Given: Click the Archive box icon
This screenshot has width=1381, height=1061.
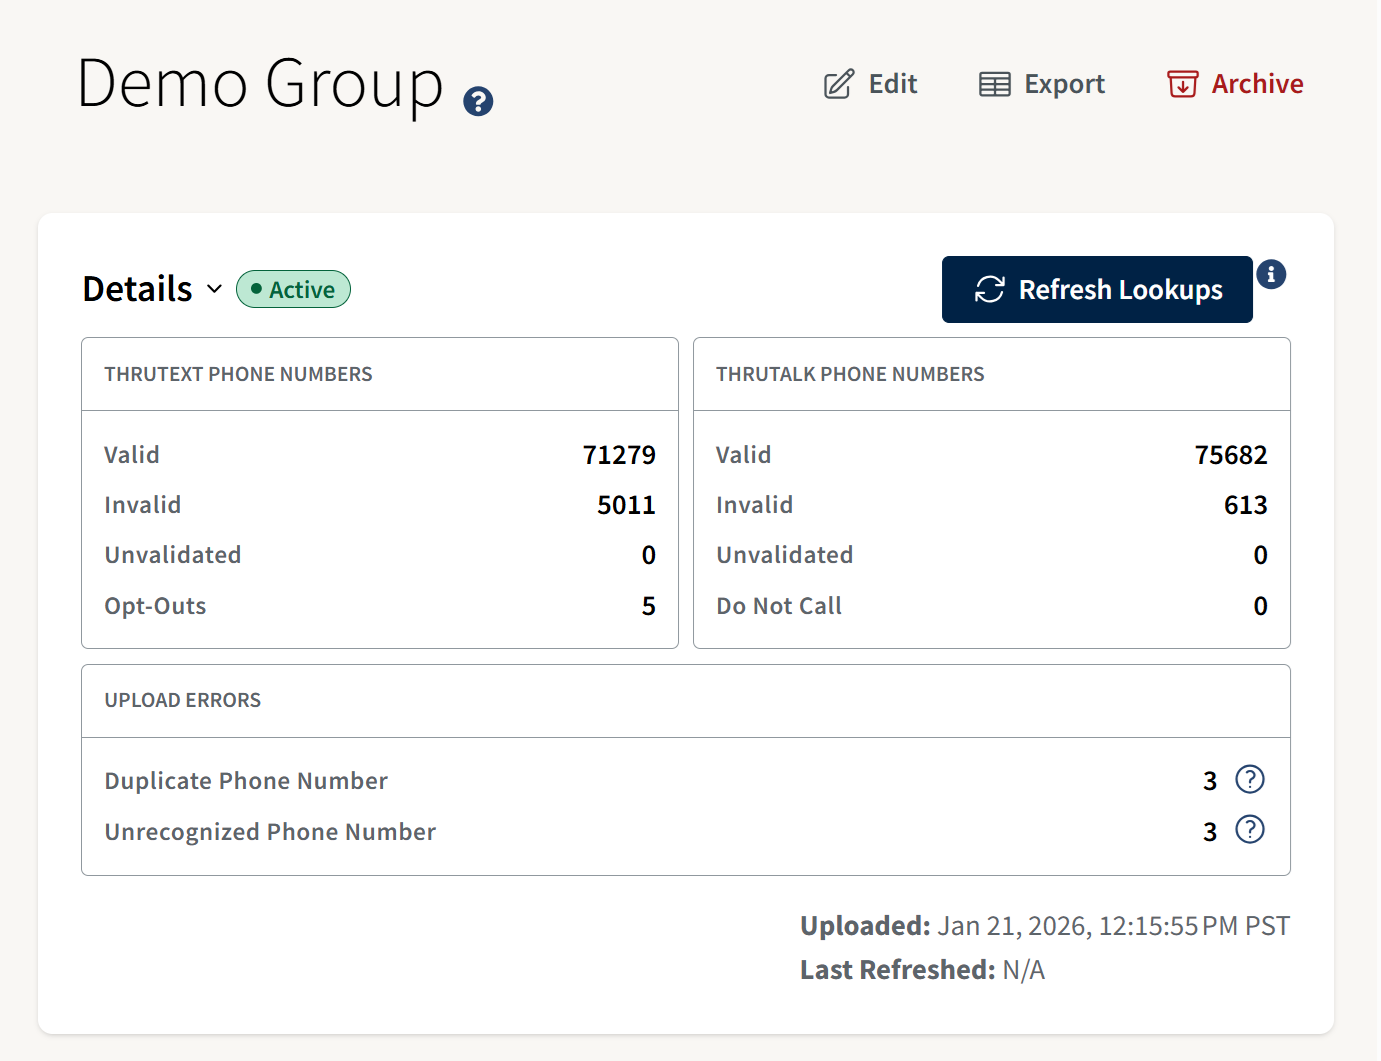Looking at the screenshot, I should point(1183,85).
